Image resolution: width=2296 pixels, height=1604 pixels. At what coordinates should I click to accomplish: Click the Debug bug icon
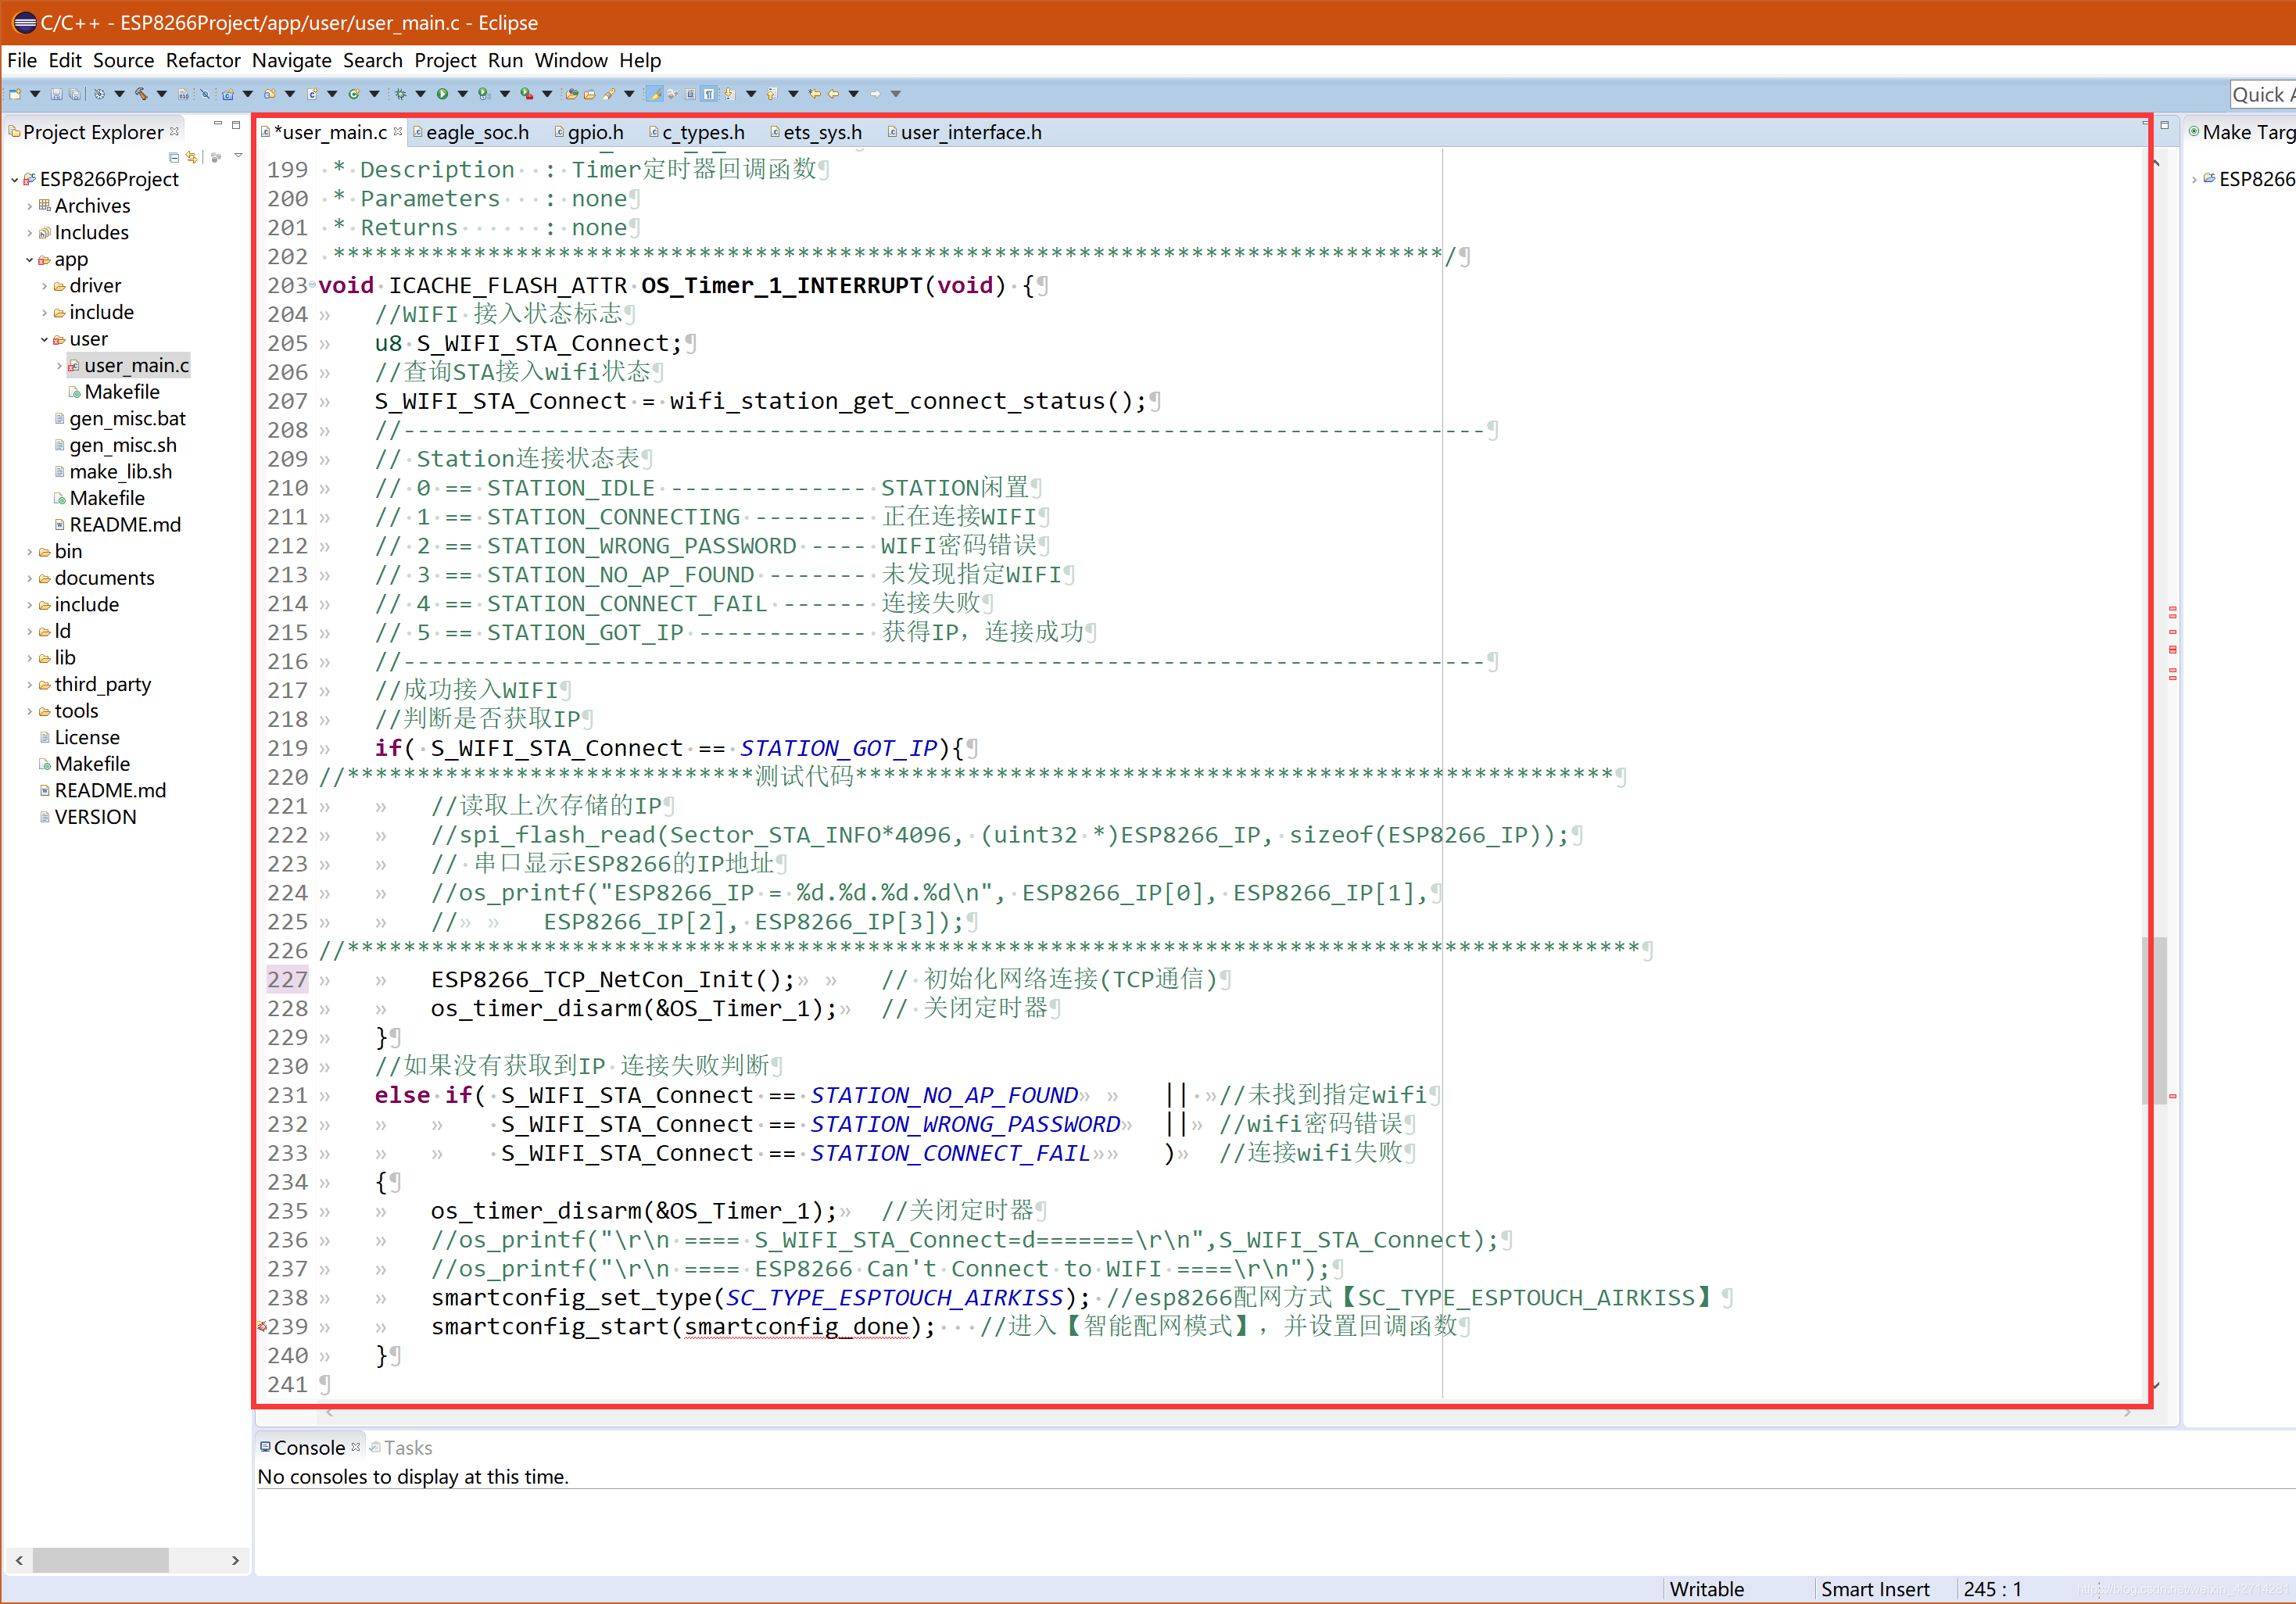(400, 94)
